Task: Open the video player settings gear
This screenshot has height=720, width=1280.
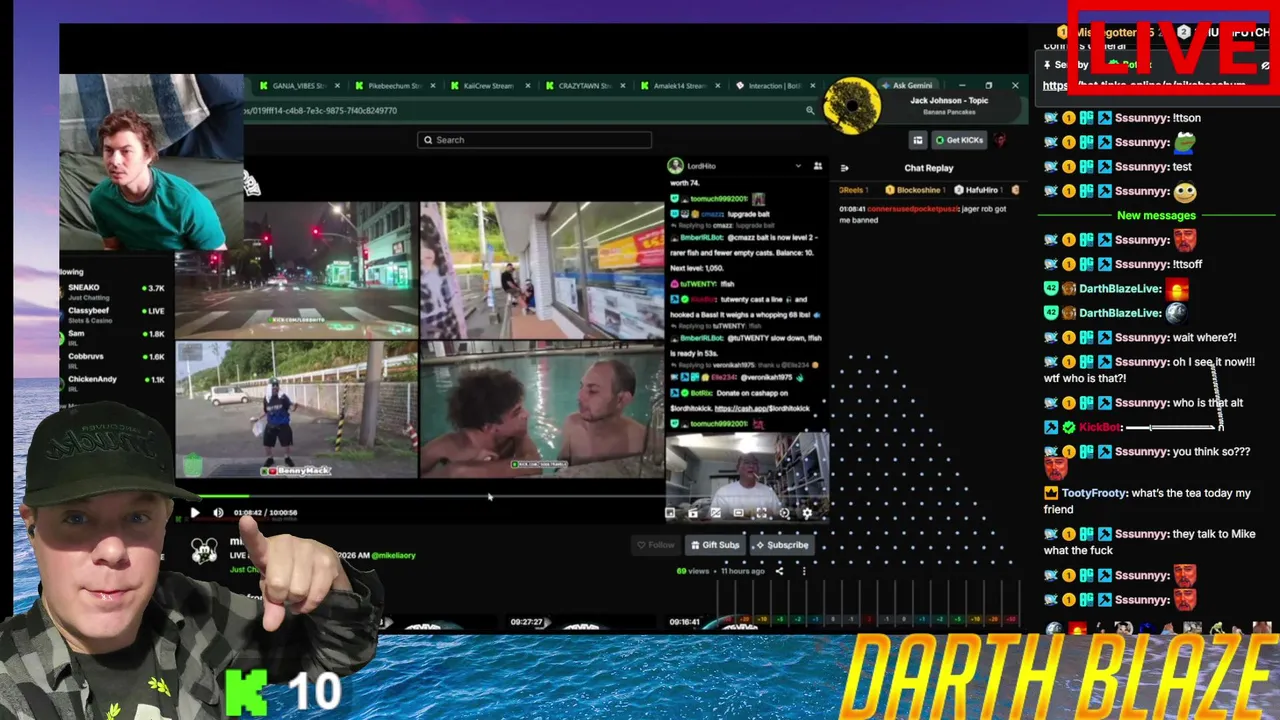Action: click(807, 513)
